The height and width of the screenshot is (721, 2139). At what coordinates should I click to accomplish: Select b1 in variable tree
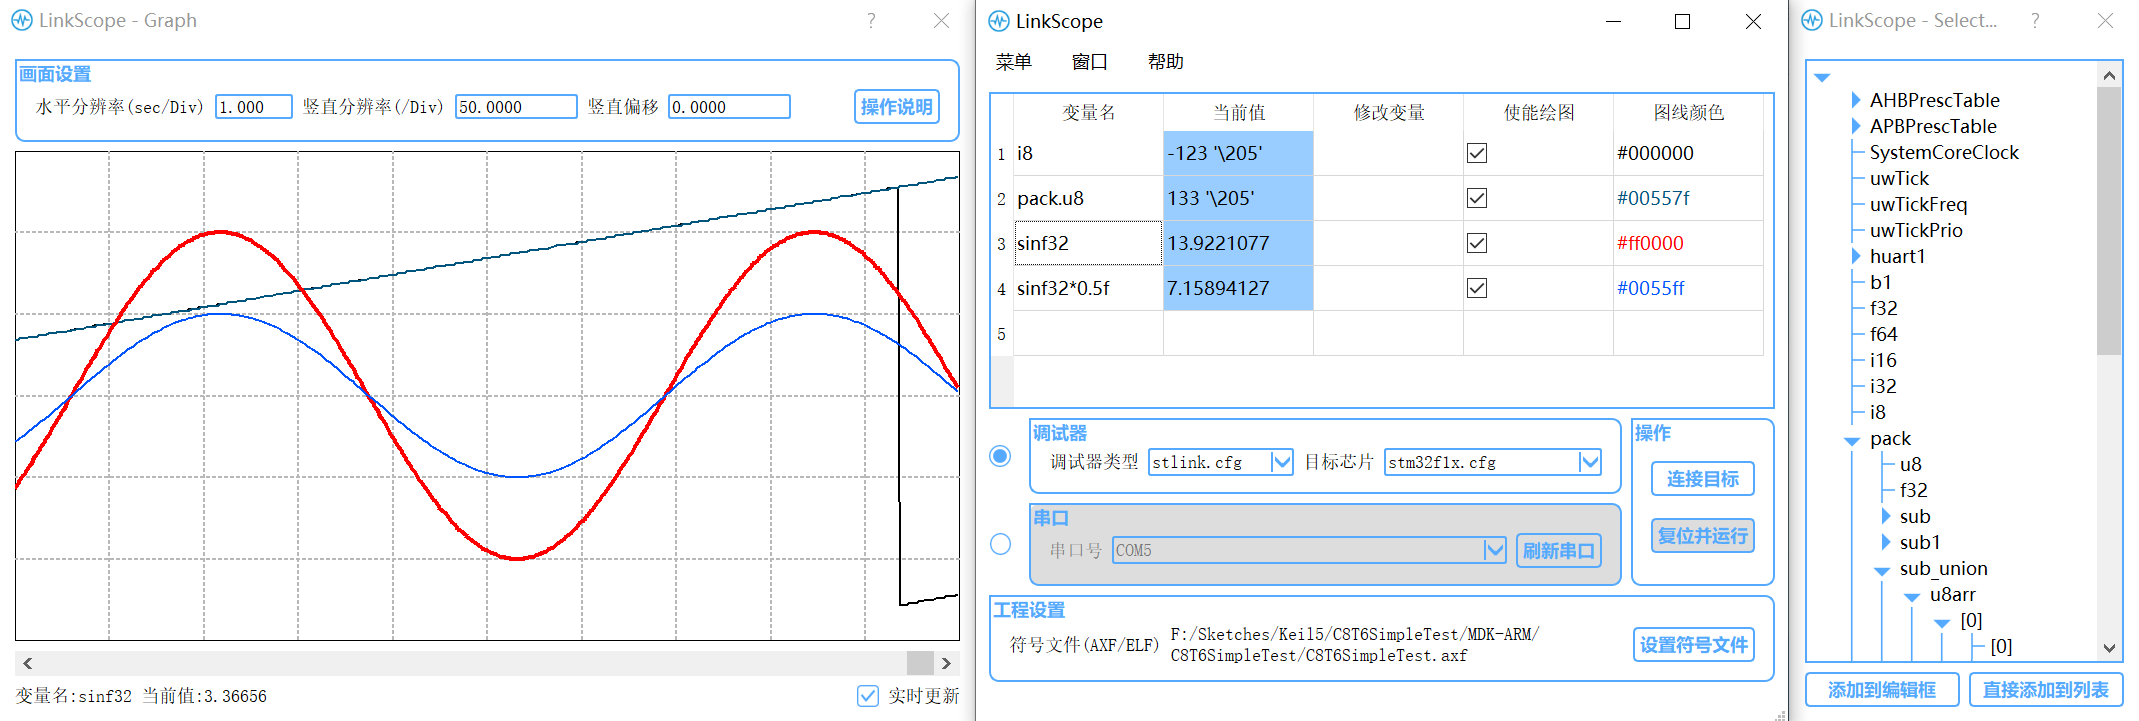[x=1881, y=282]
